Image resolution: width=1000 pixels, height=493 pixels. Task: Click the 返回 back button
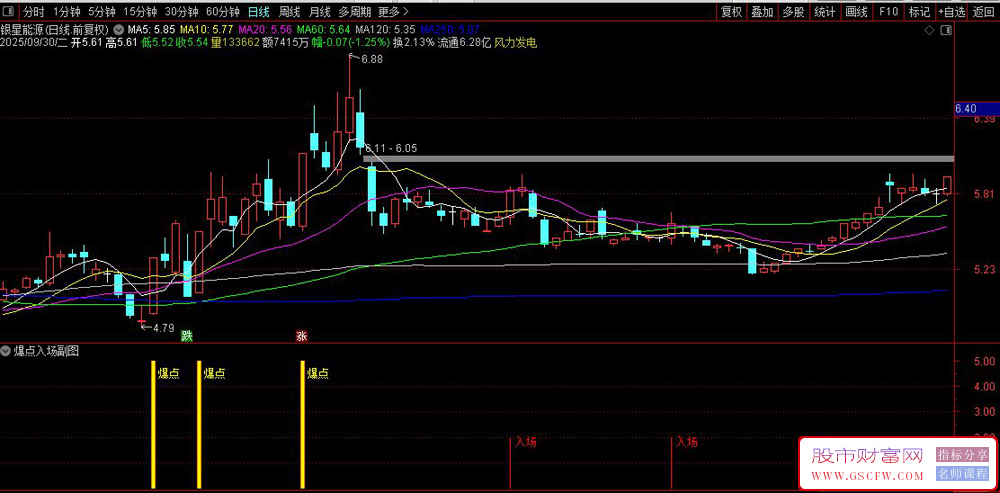983,12
